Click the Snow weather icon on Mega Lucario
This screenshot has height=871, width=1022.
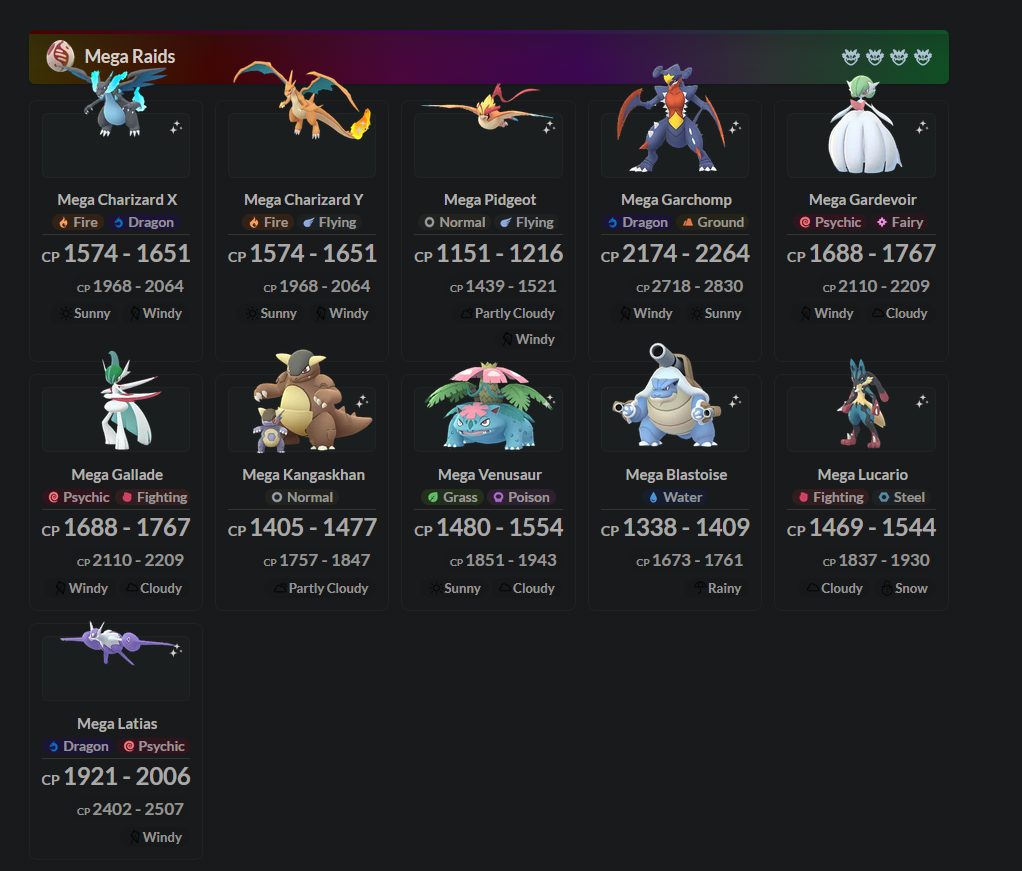point(886,588)
